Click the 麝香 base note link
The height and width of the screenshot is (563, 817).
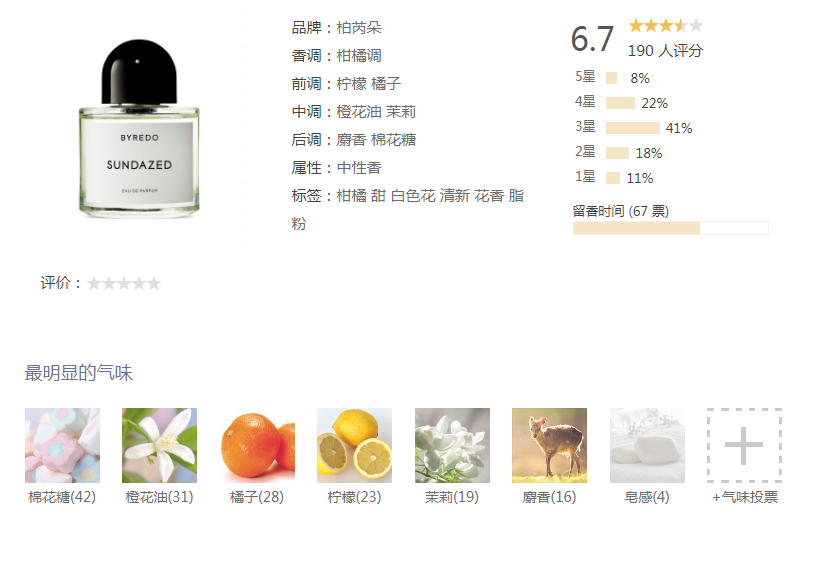[x=351, y=140]
